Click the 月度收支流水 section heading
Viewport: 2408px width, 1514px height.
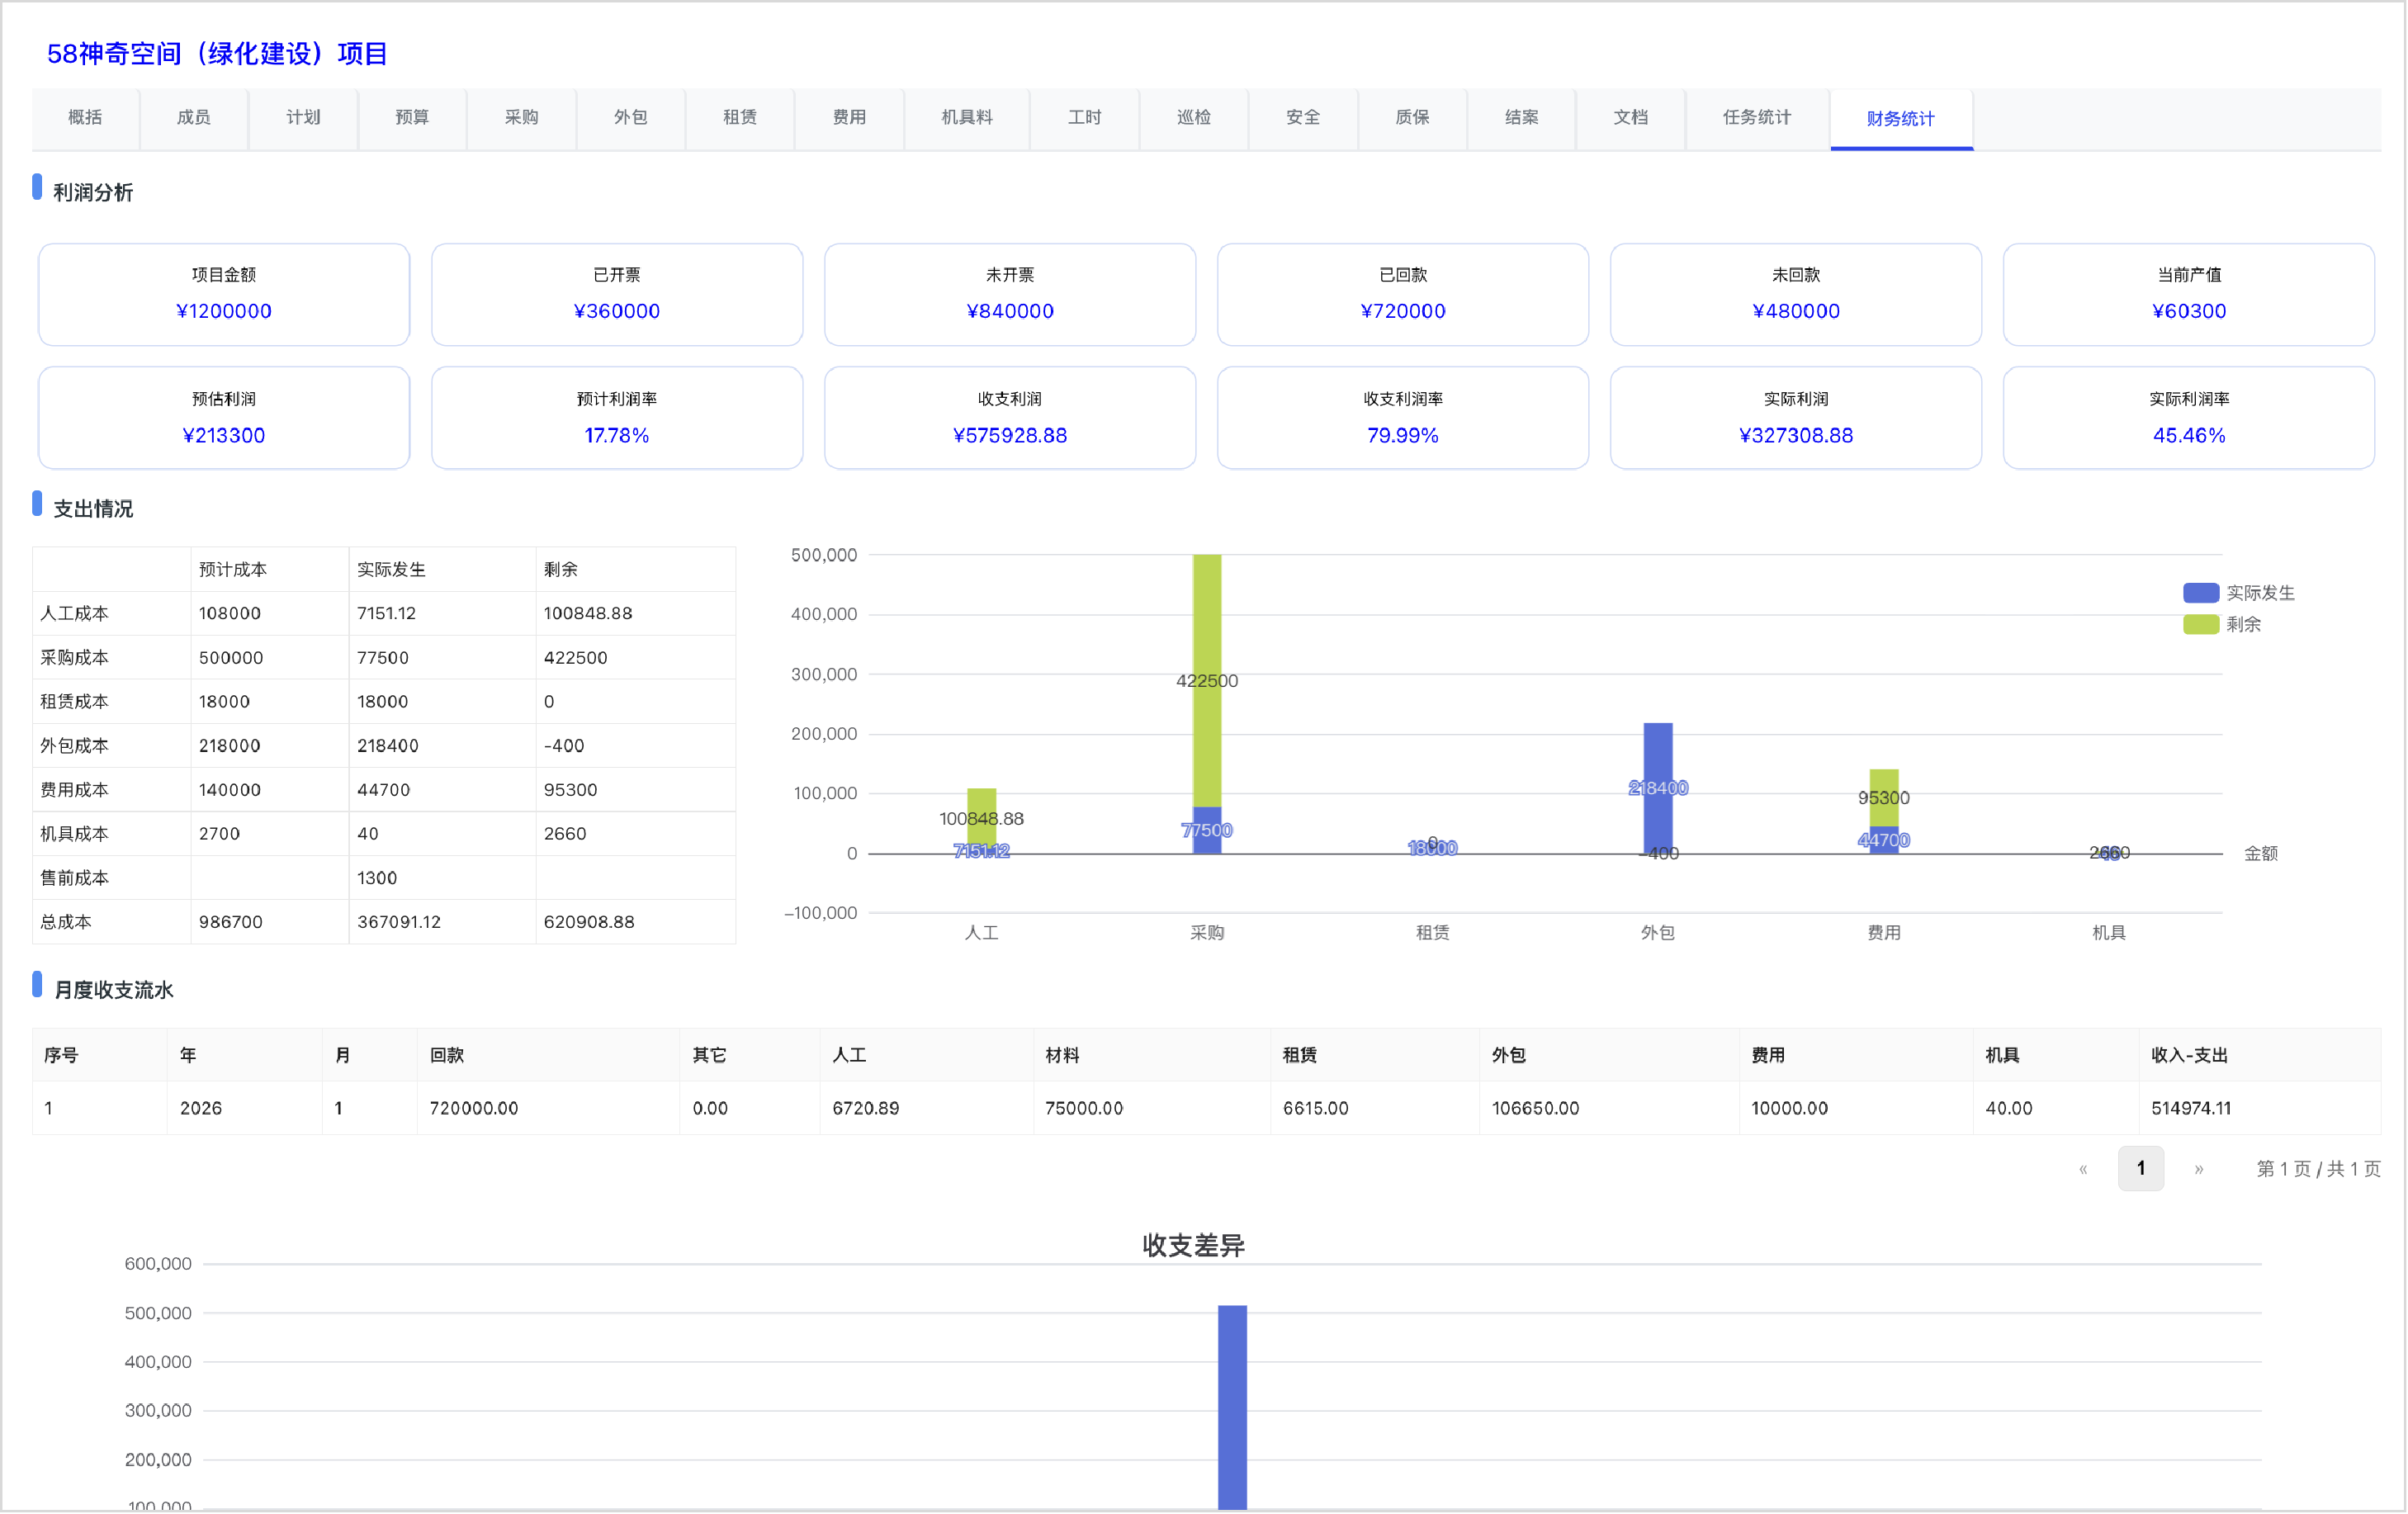[113, 990]
